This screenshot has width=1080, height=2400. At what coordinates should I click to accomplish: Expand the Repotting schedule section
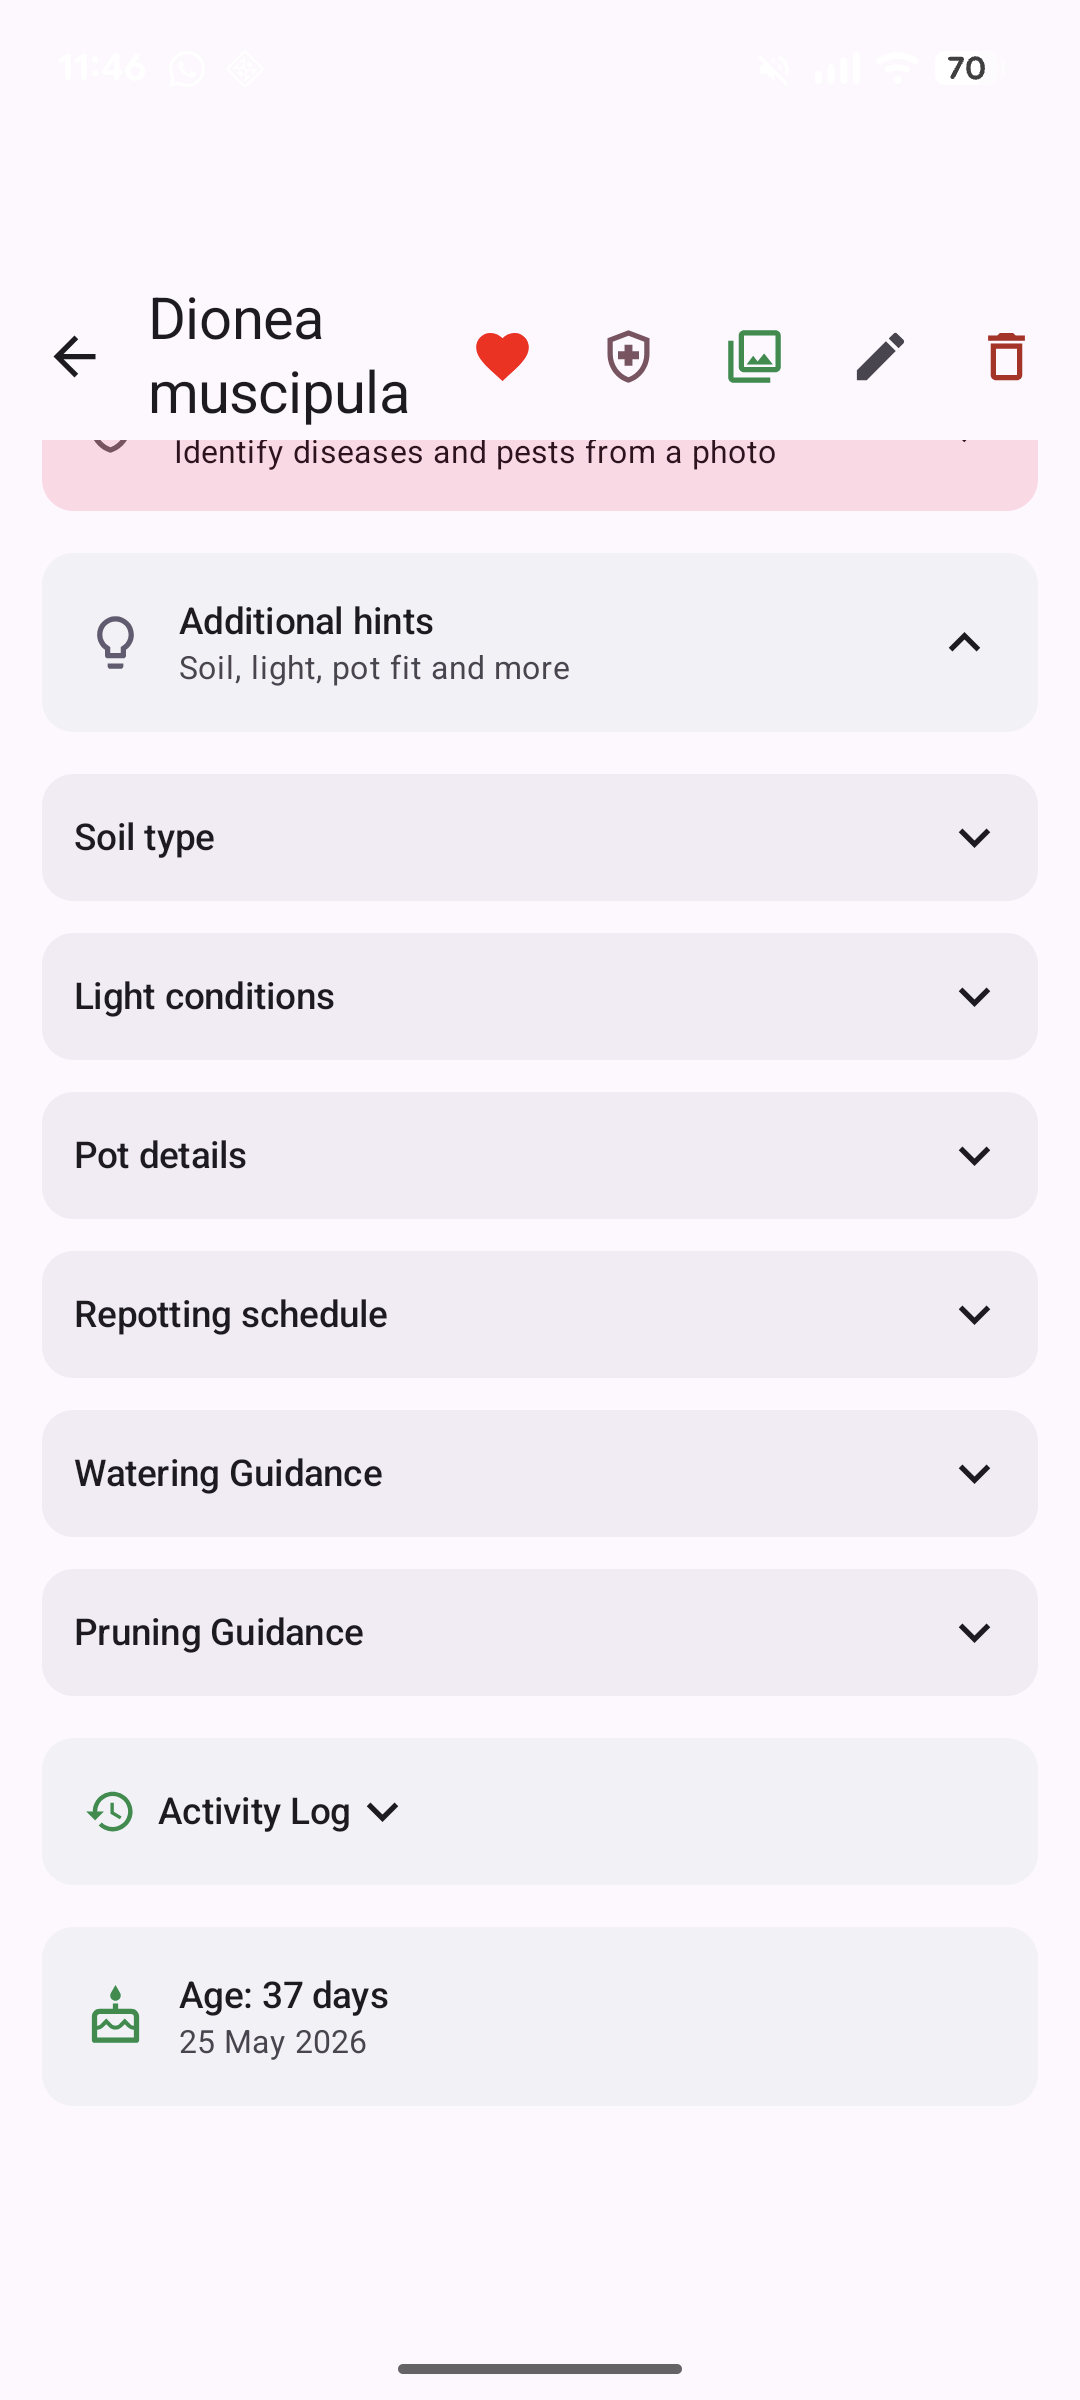(540, 1314)
